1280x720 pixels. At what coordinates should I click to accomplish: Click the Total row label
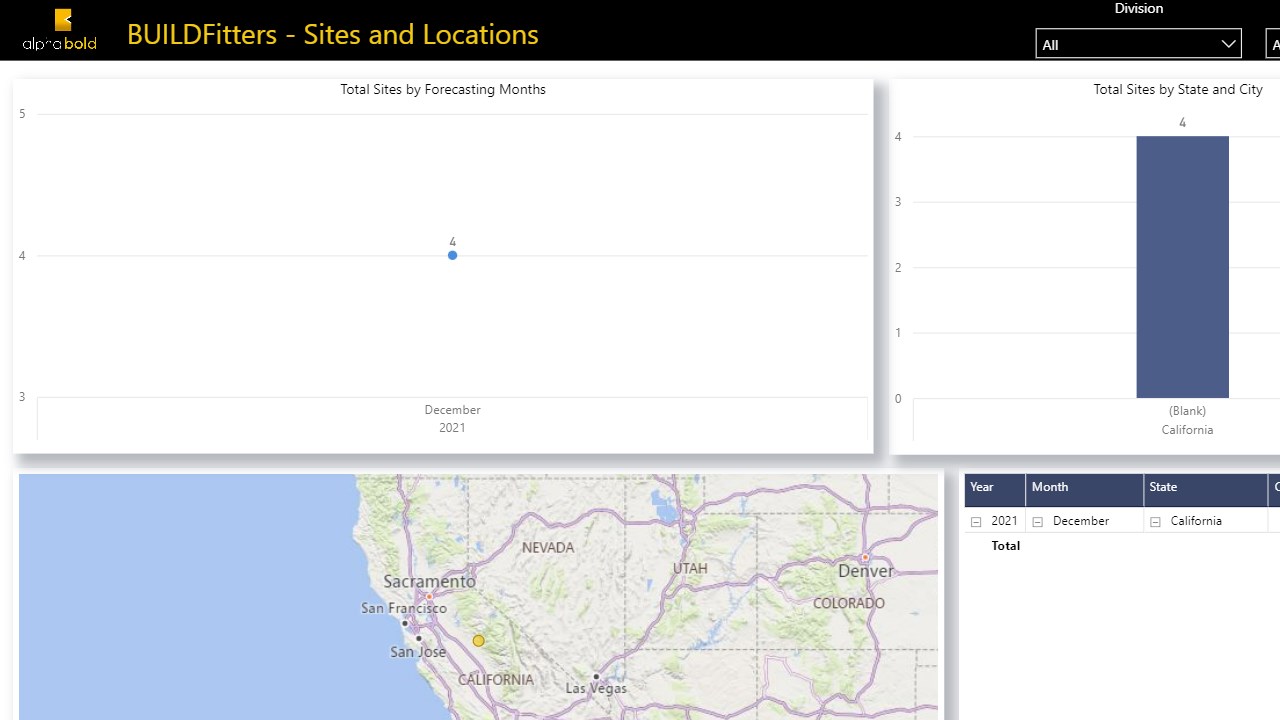click(1005, 546)
